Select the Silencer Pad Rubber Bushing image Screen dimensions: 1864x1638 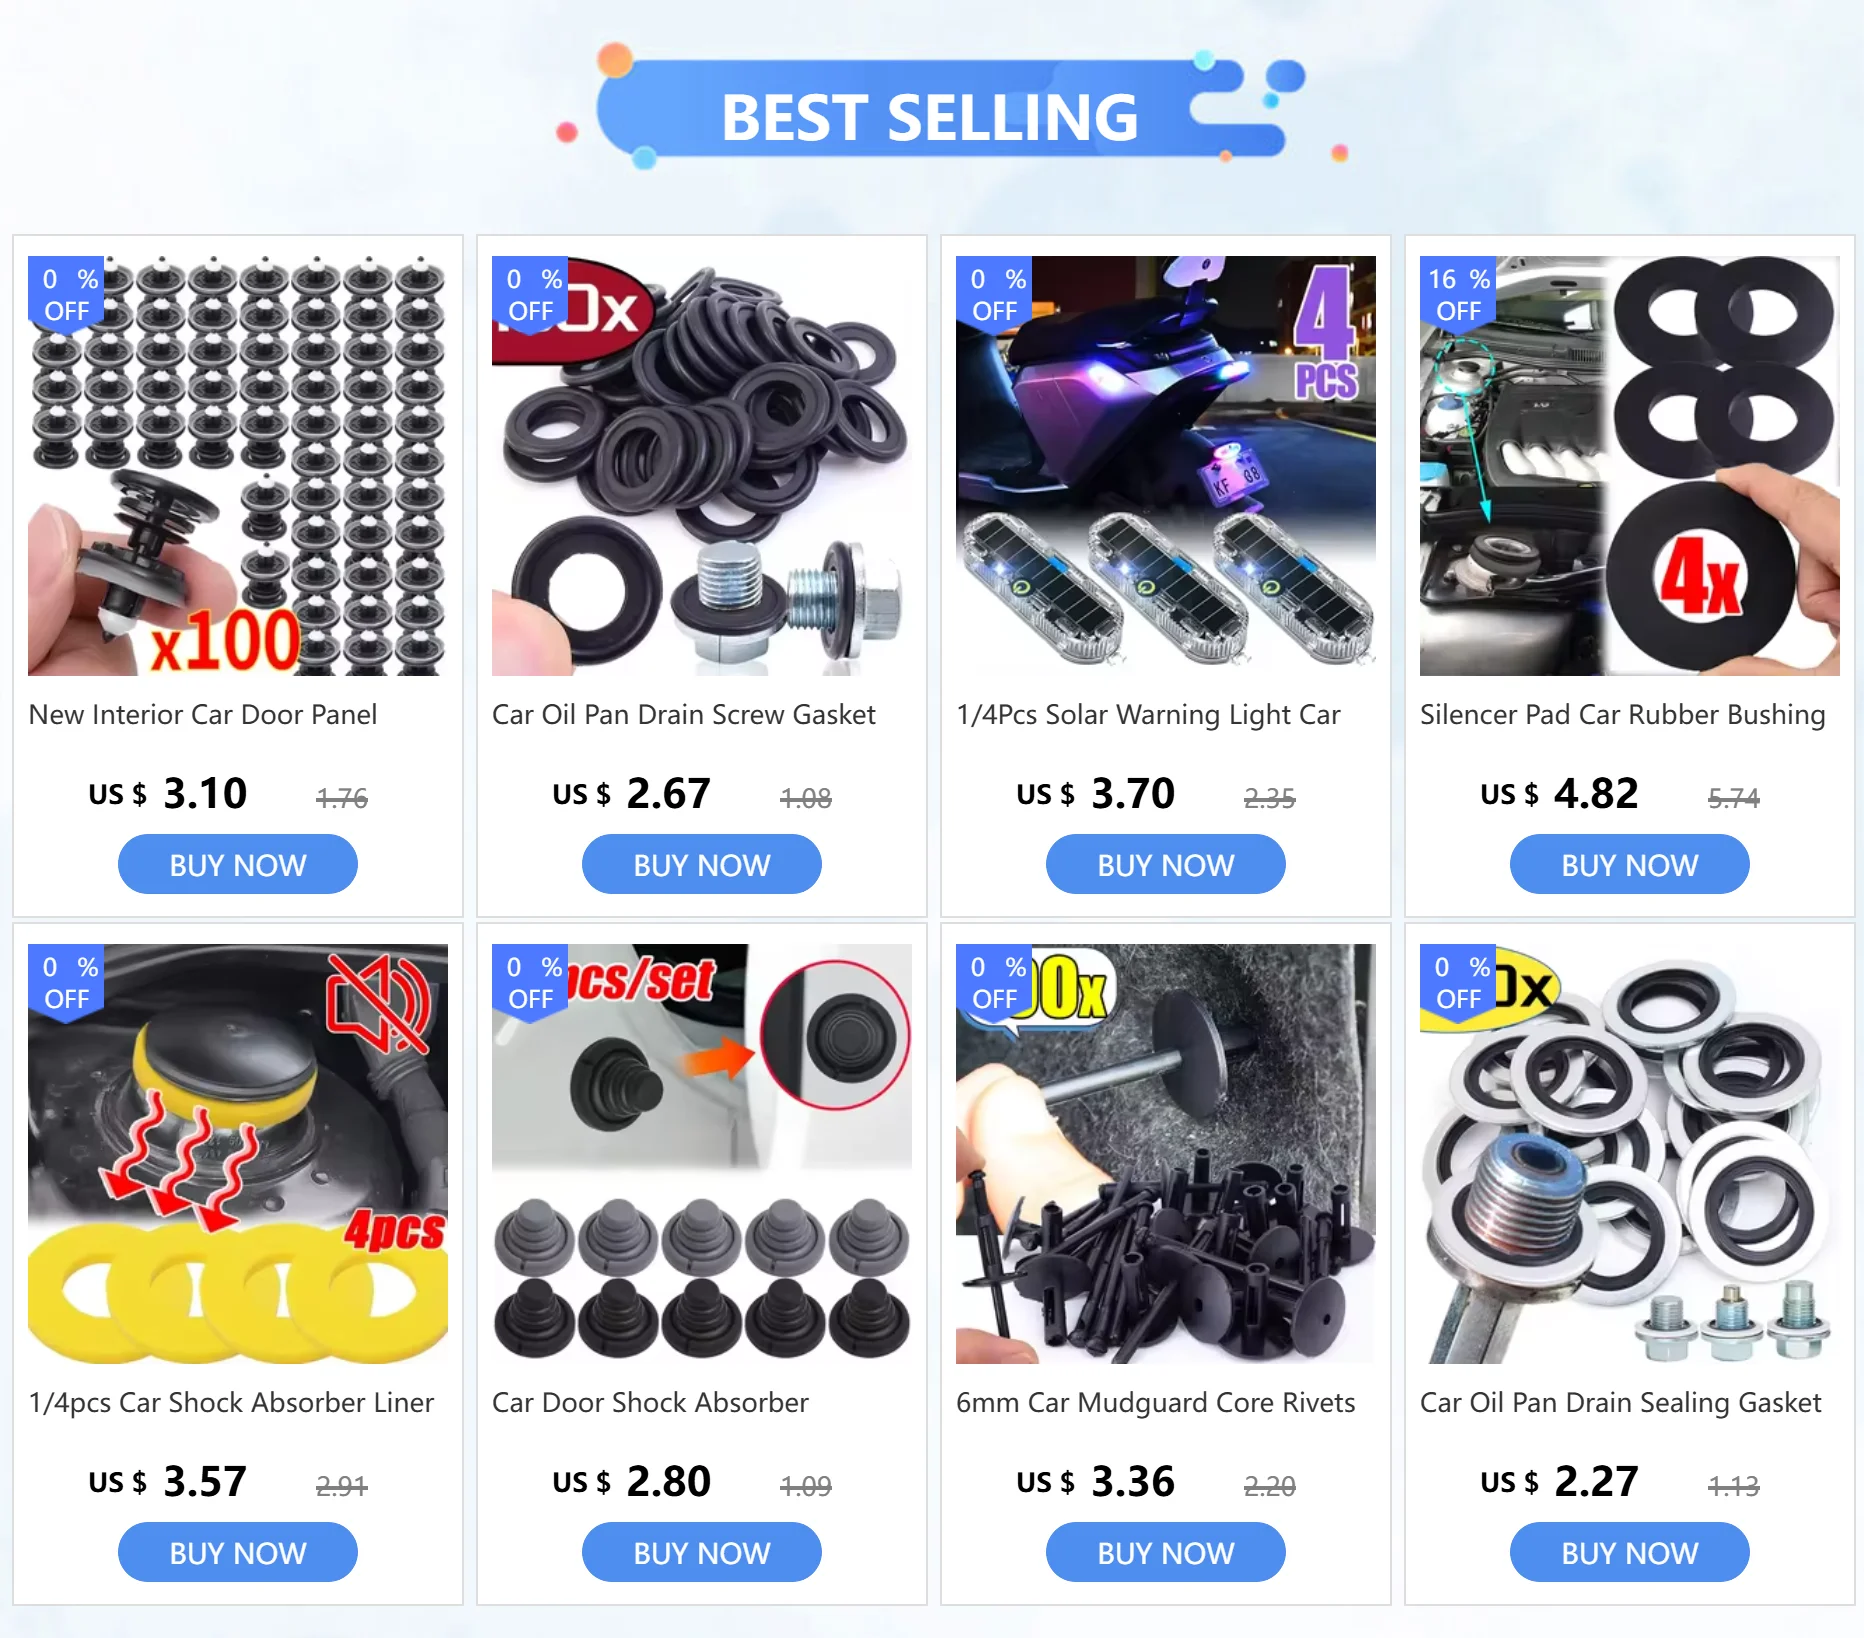click(1630, 466)
